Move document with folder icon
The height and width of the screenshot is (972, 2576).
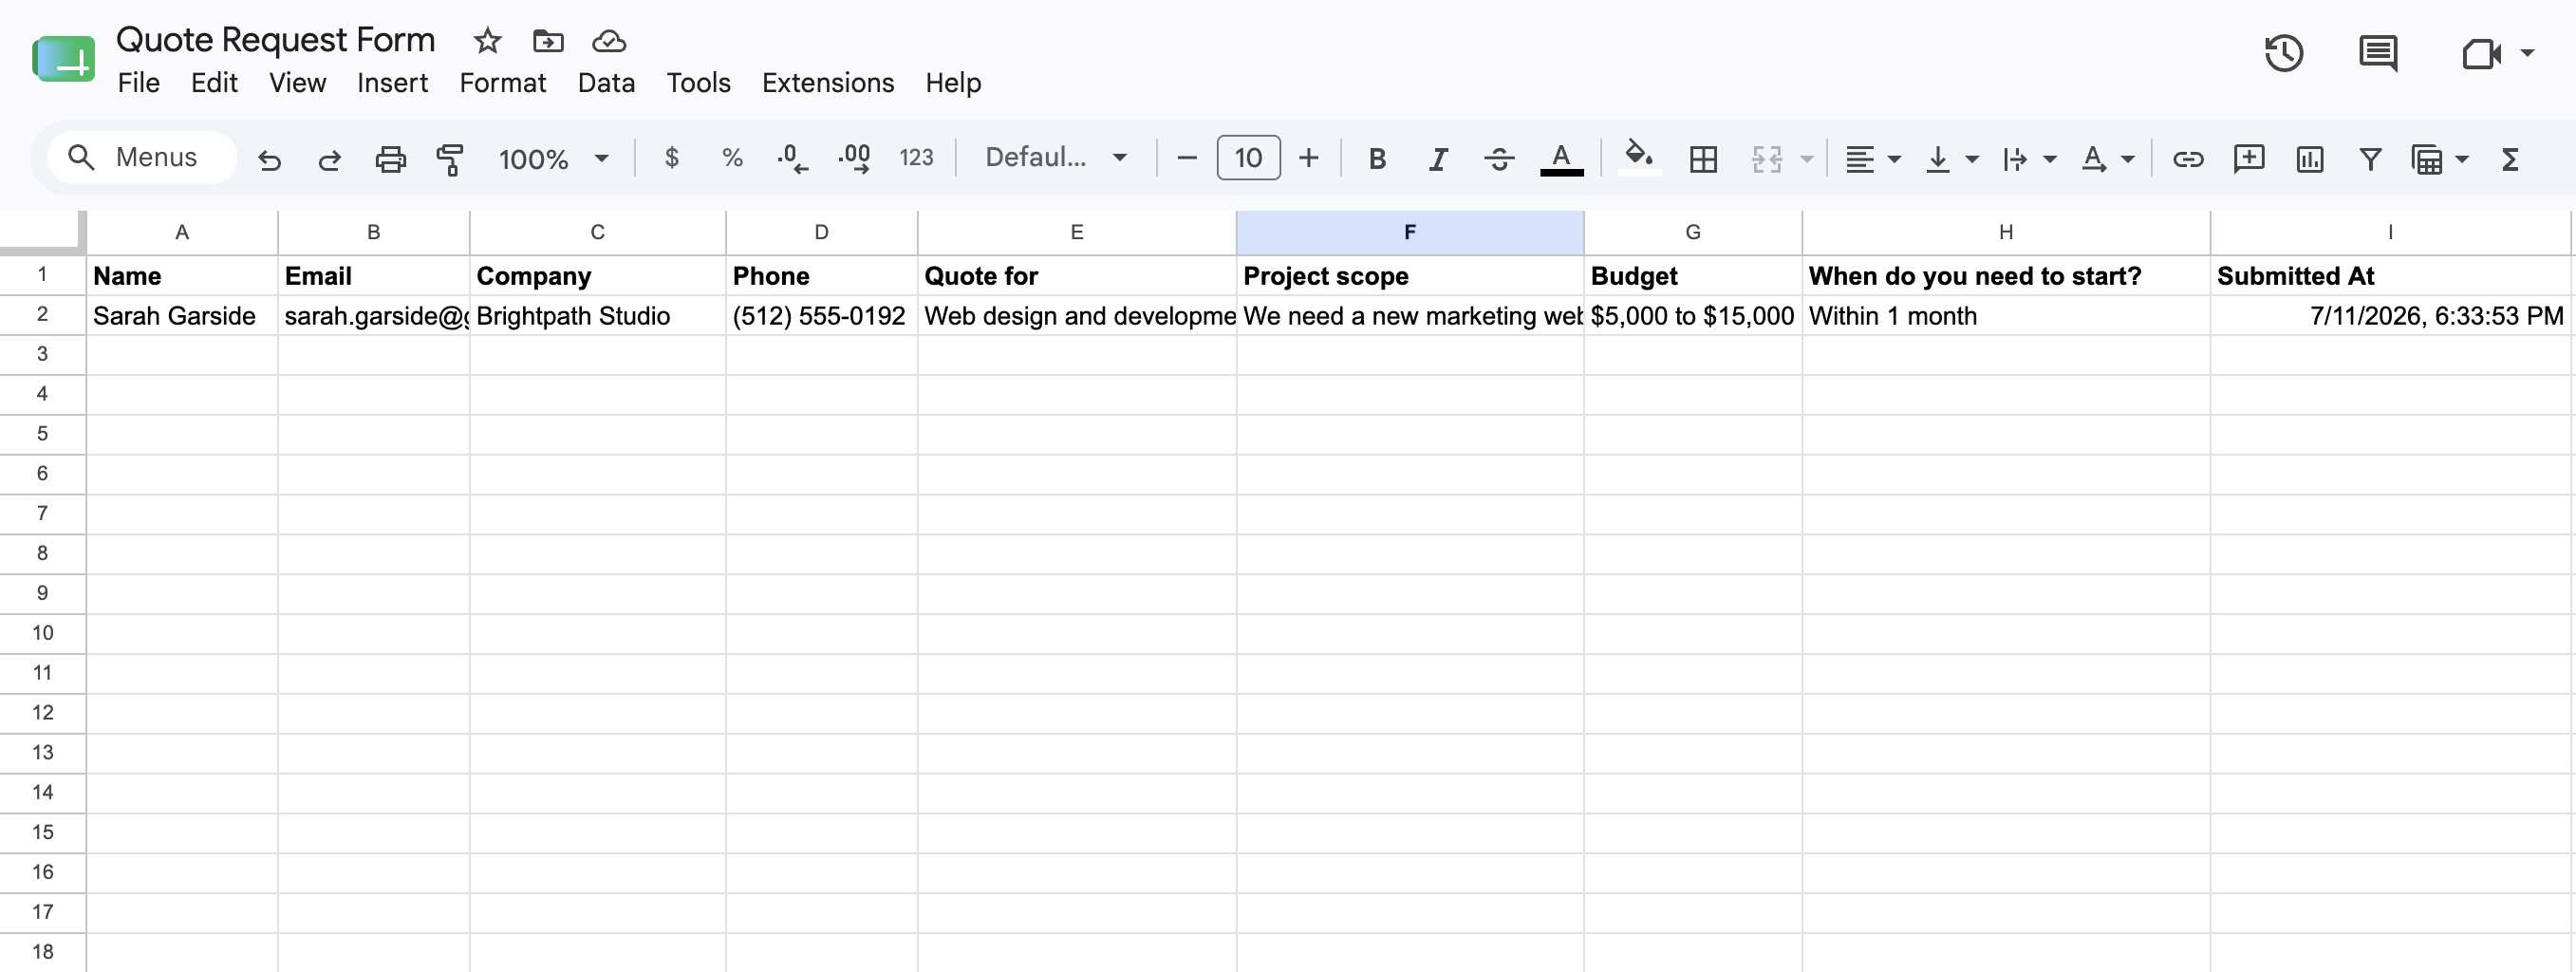pos(548,41)
